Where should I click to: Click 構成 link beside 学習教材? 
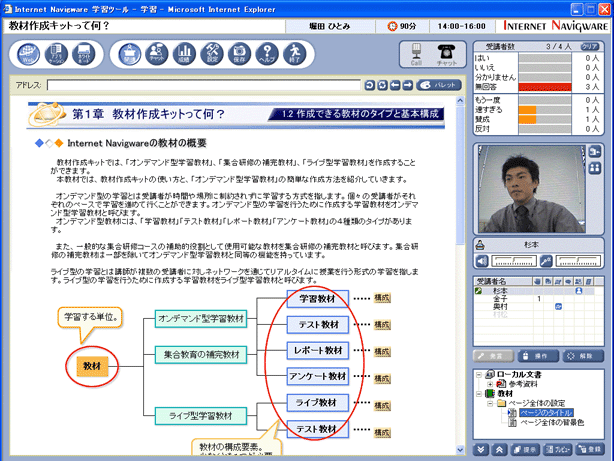[382, 298]
